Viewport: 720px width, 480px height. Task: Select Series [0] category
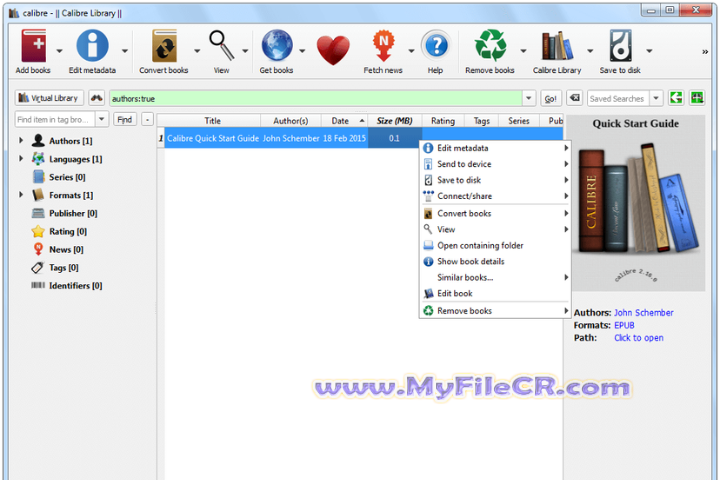[67, 177]
